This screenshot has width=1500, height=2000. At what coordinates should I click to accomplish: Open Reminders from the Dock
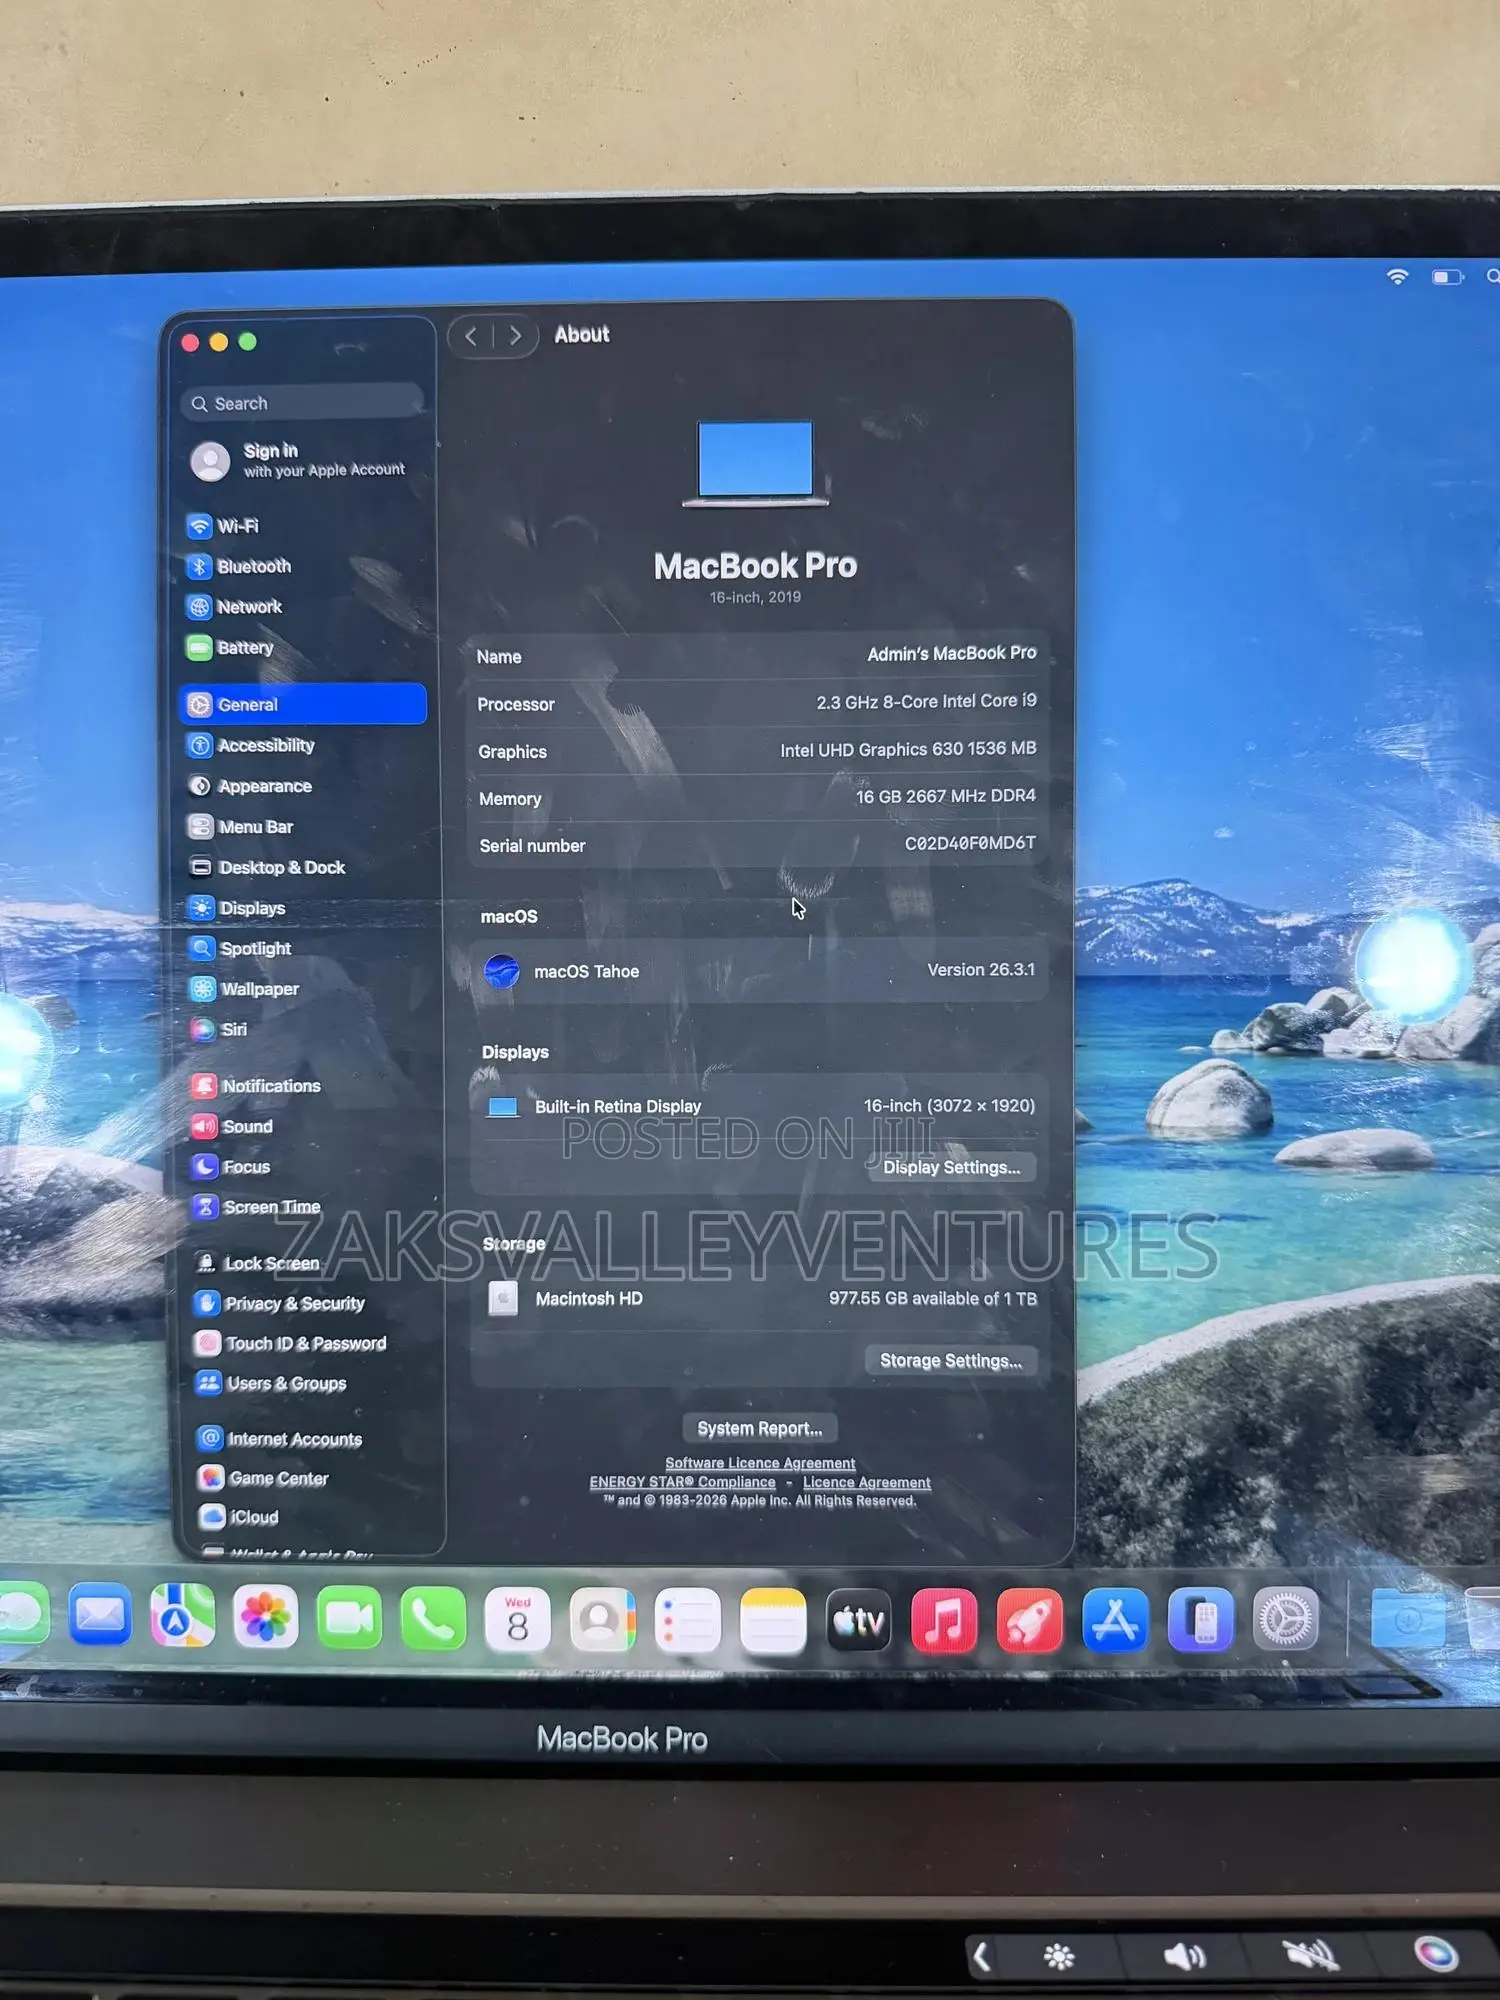click(688, 1620)
